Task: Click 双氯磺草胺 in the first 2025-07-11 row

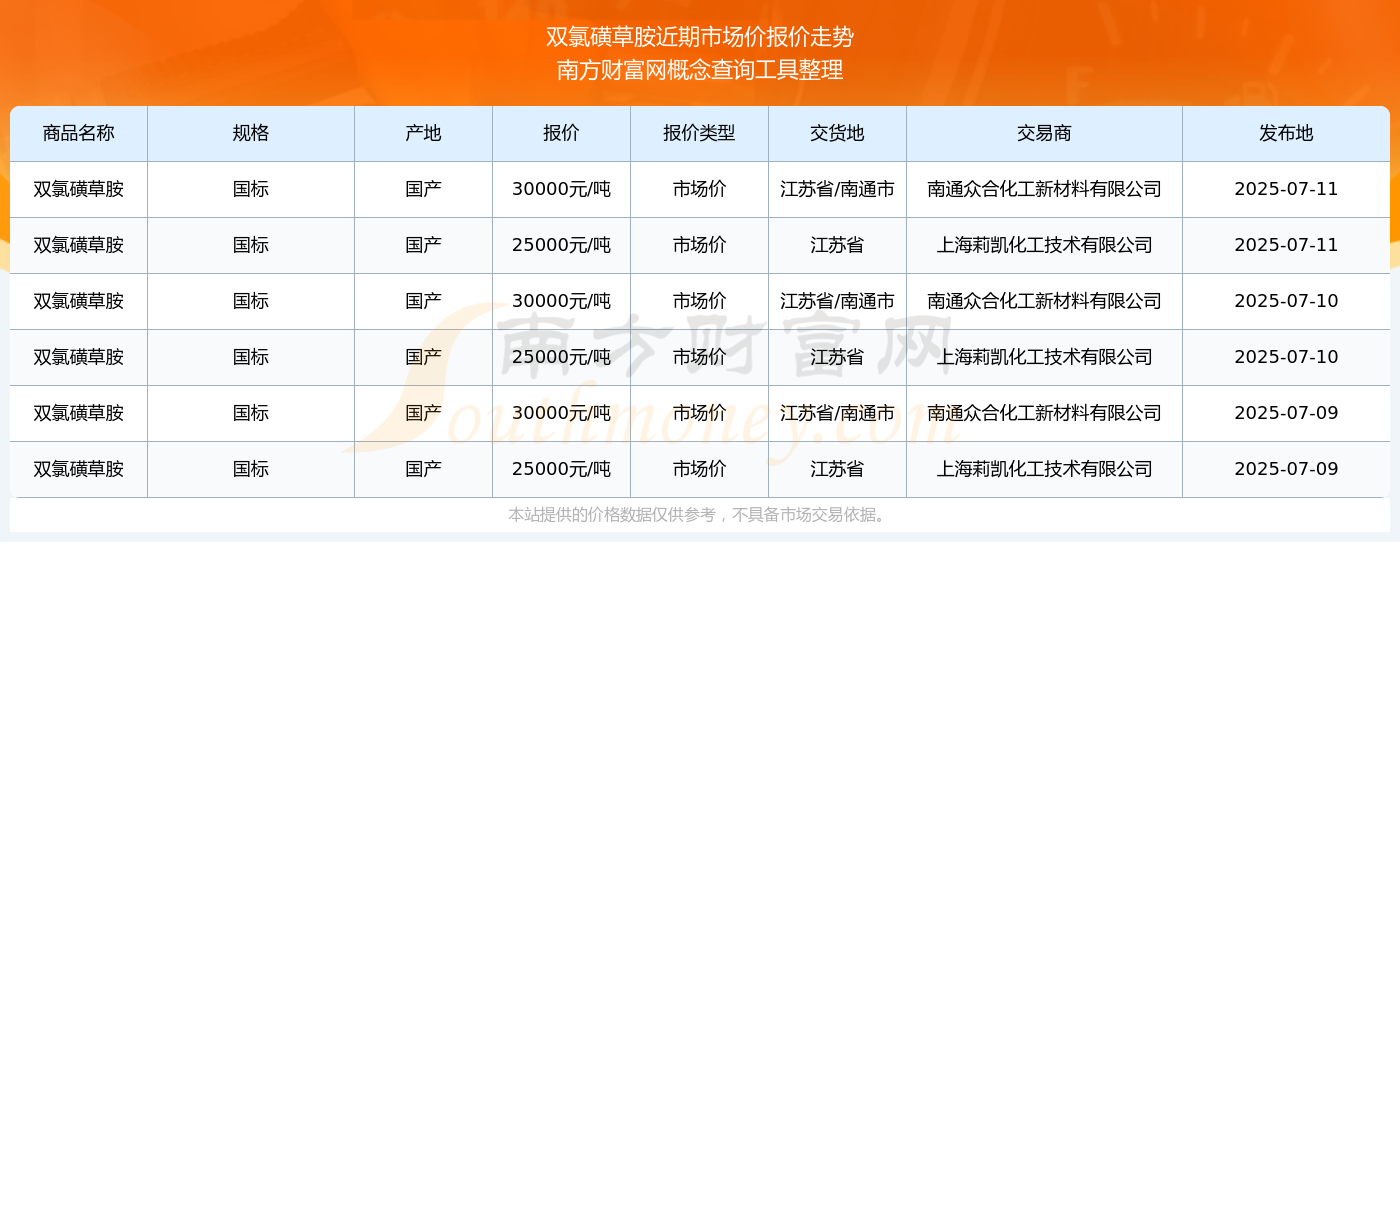Action: click(x=79, y=189)
